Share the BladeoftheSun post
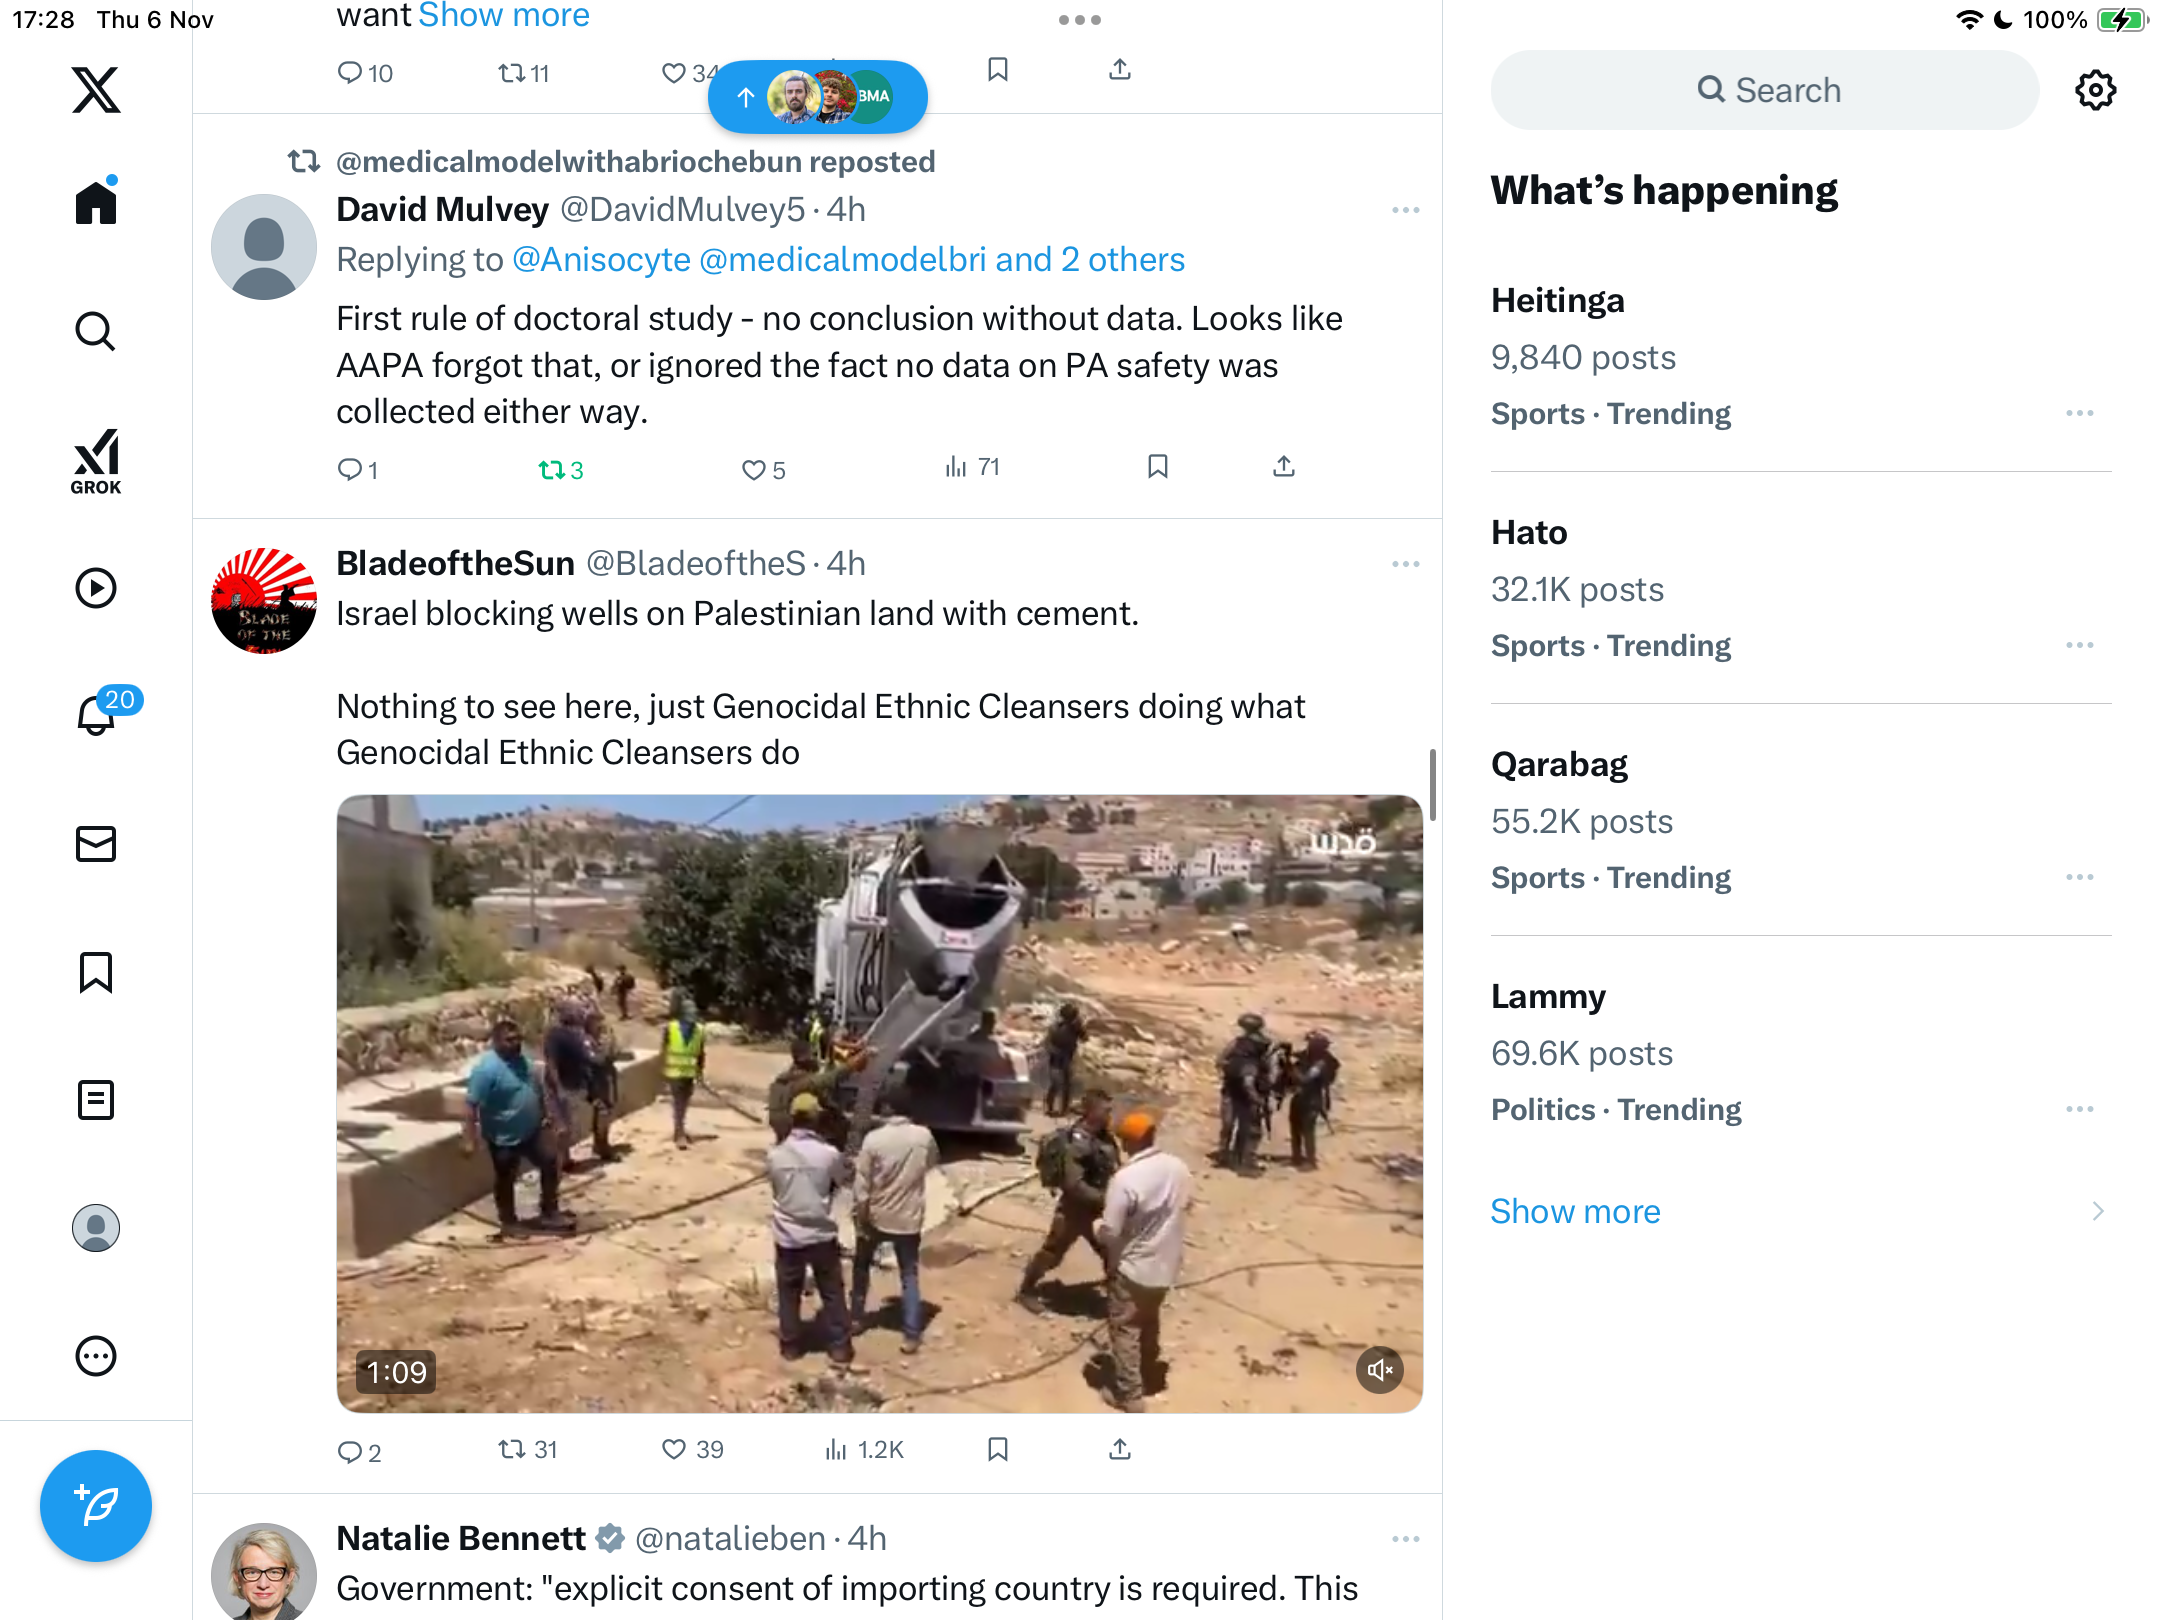2160x1620 pixels. [1120, 1449]
